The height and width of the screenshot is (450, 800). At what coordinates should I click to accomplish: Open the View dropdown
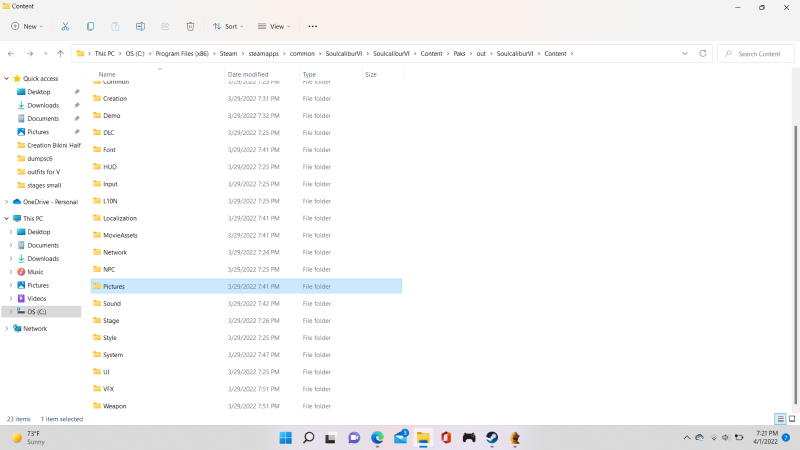pyautogui.click(x=274, y=27)
